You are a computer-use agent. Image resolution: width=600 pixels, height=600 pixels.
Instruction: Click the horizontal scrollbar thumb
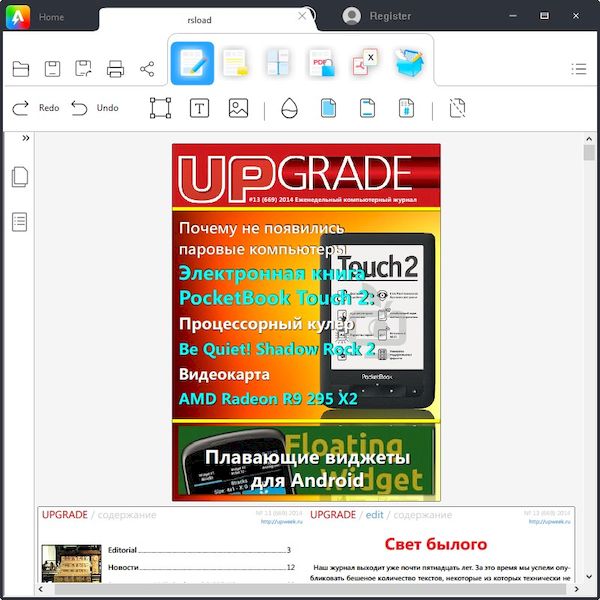[x=310, y=589]
